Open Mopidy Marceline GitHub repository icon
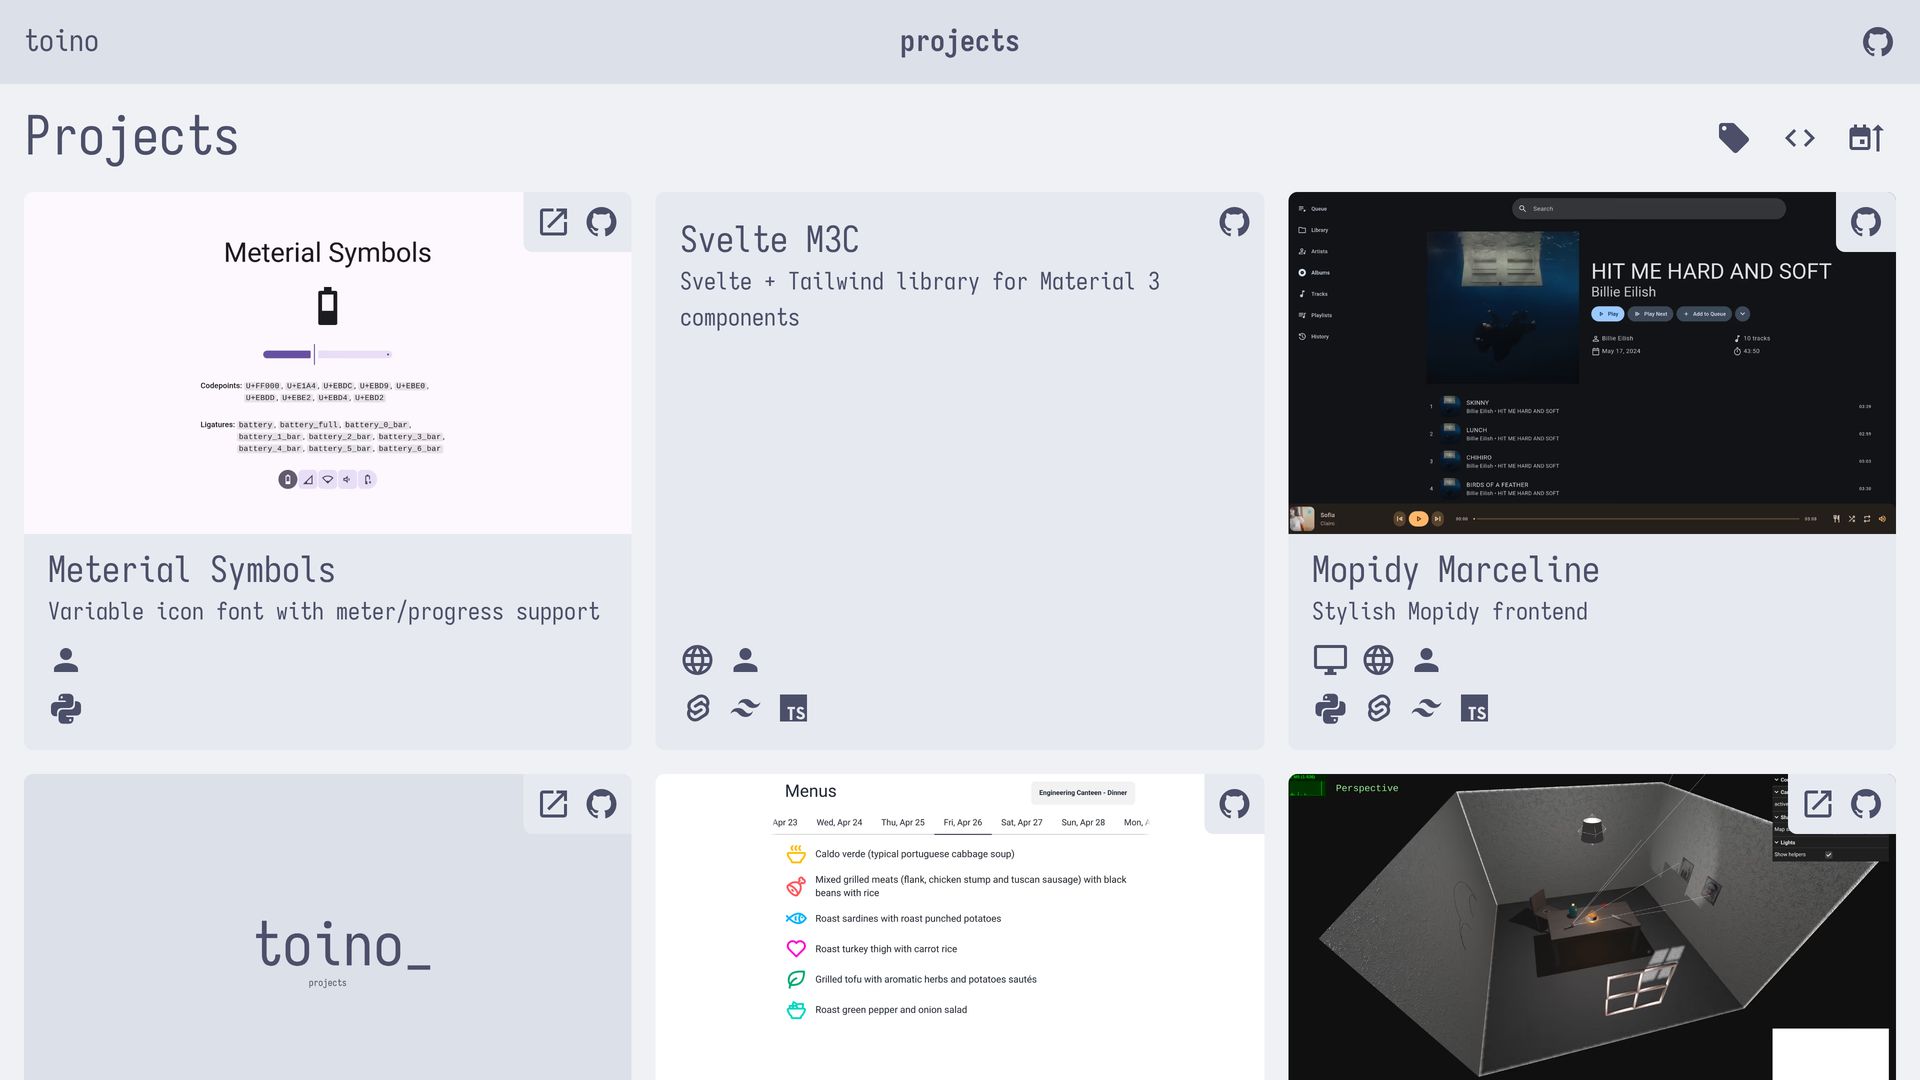 point(1865,222)
